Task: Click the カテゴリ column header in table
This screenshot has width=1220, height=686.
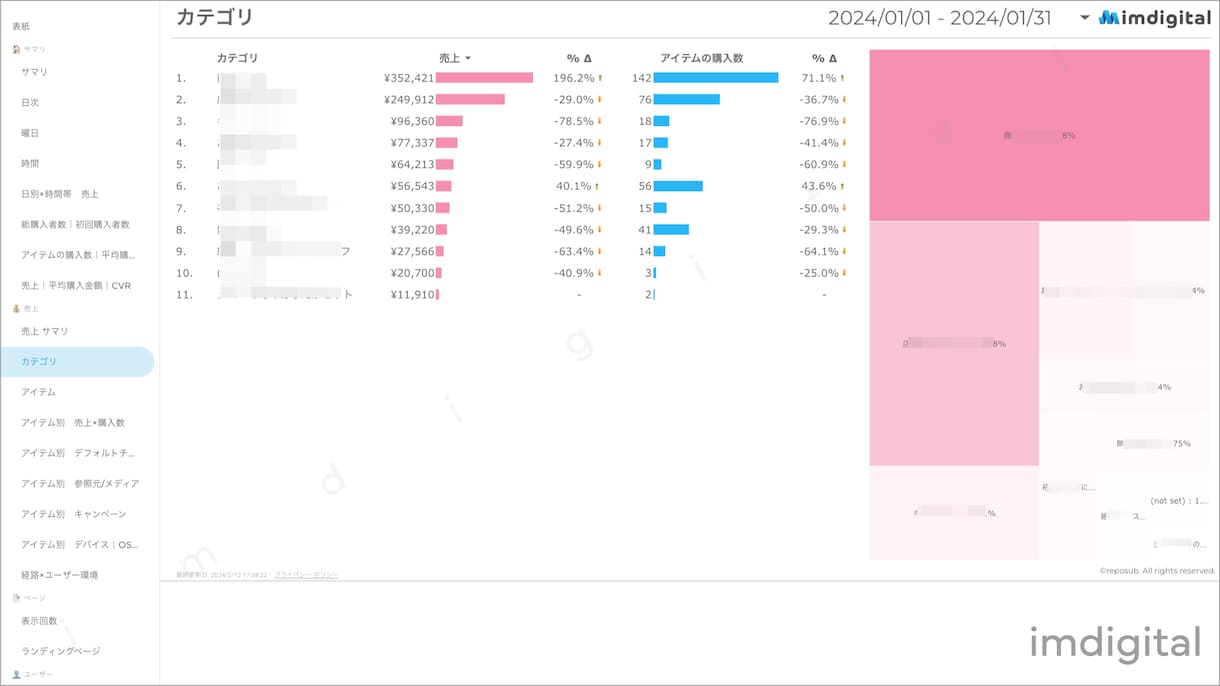Action: pyautogui.click(x=237, y=58)
